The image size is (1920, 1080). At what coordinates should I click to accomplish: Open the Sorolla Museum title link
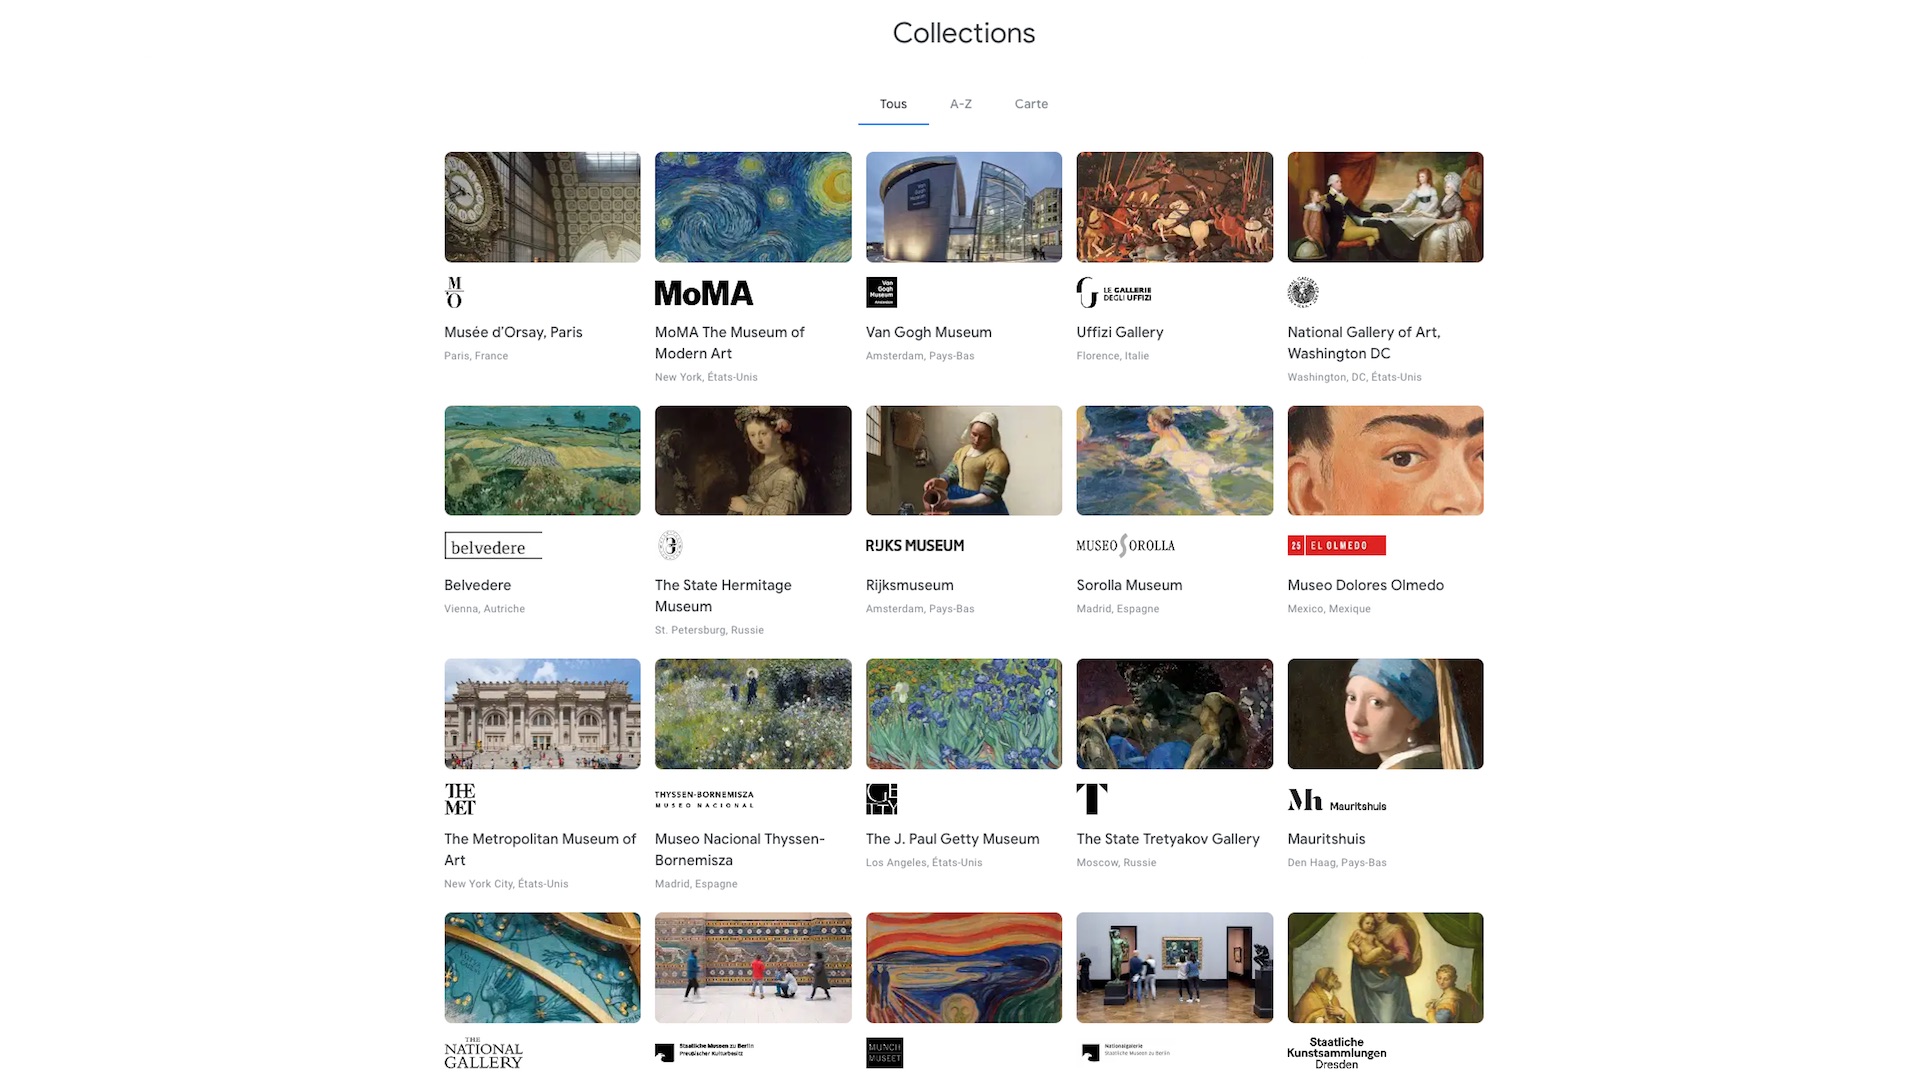(x=1129, y=585)
